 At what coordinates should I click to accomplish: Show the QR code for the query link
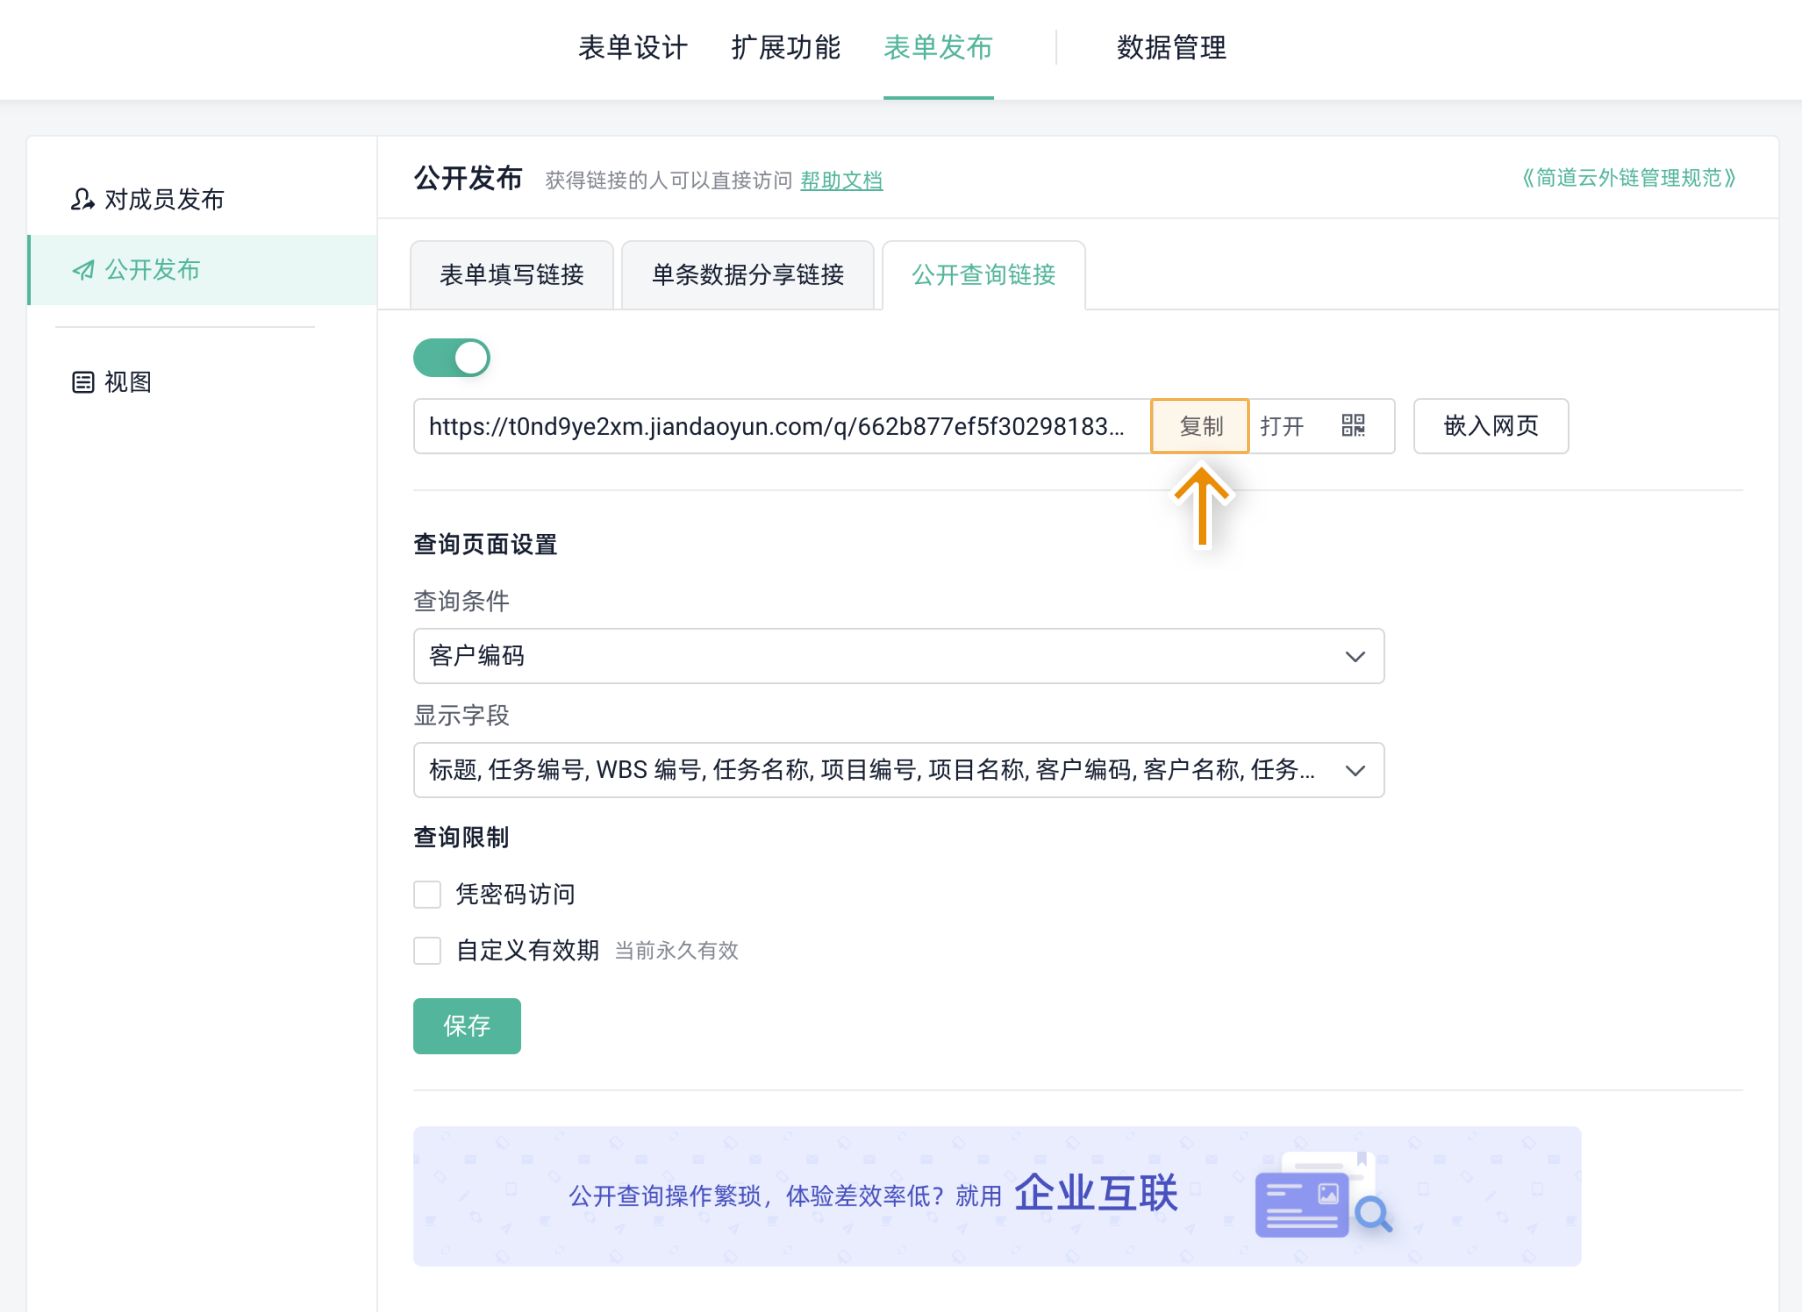tap(1353, 426)
